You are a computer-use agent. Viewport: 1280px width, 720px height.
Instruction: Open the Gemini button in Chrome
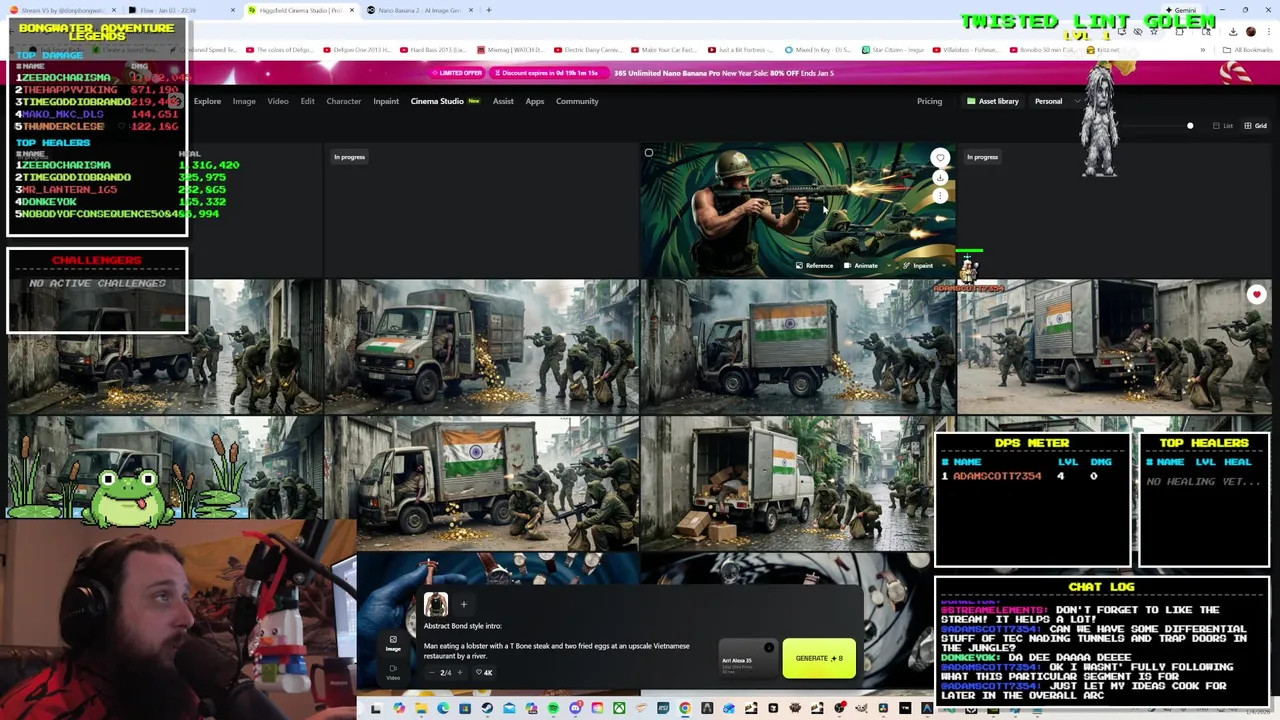(1180, 10)
